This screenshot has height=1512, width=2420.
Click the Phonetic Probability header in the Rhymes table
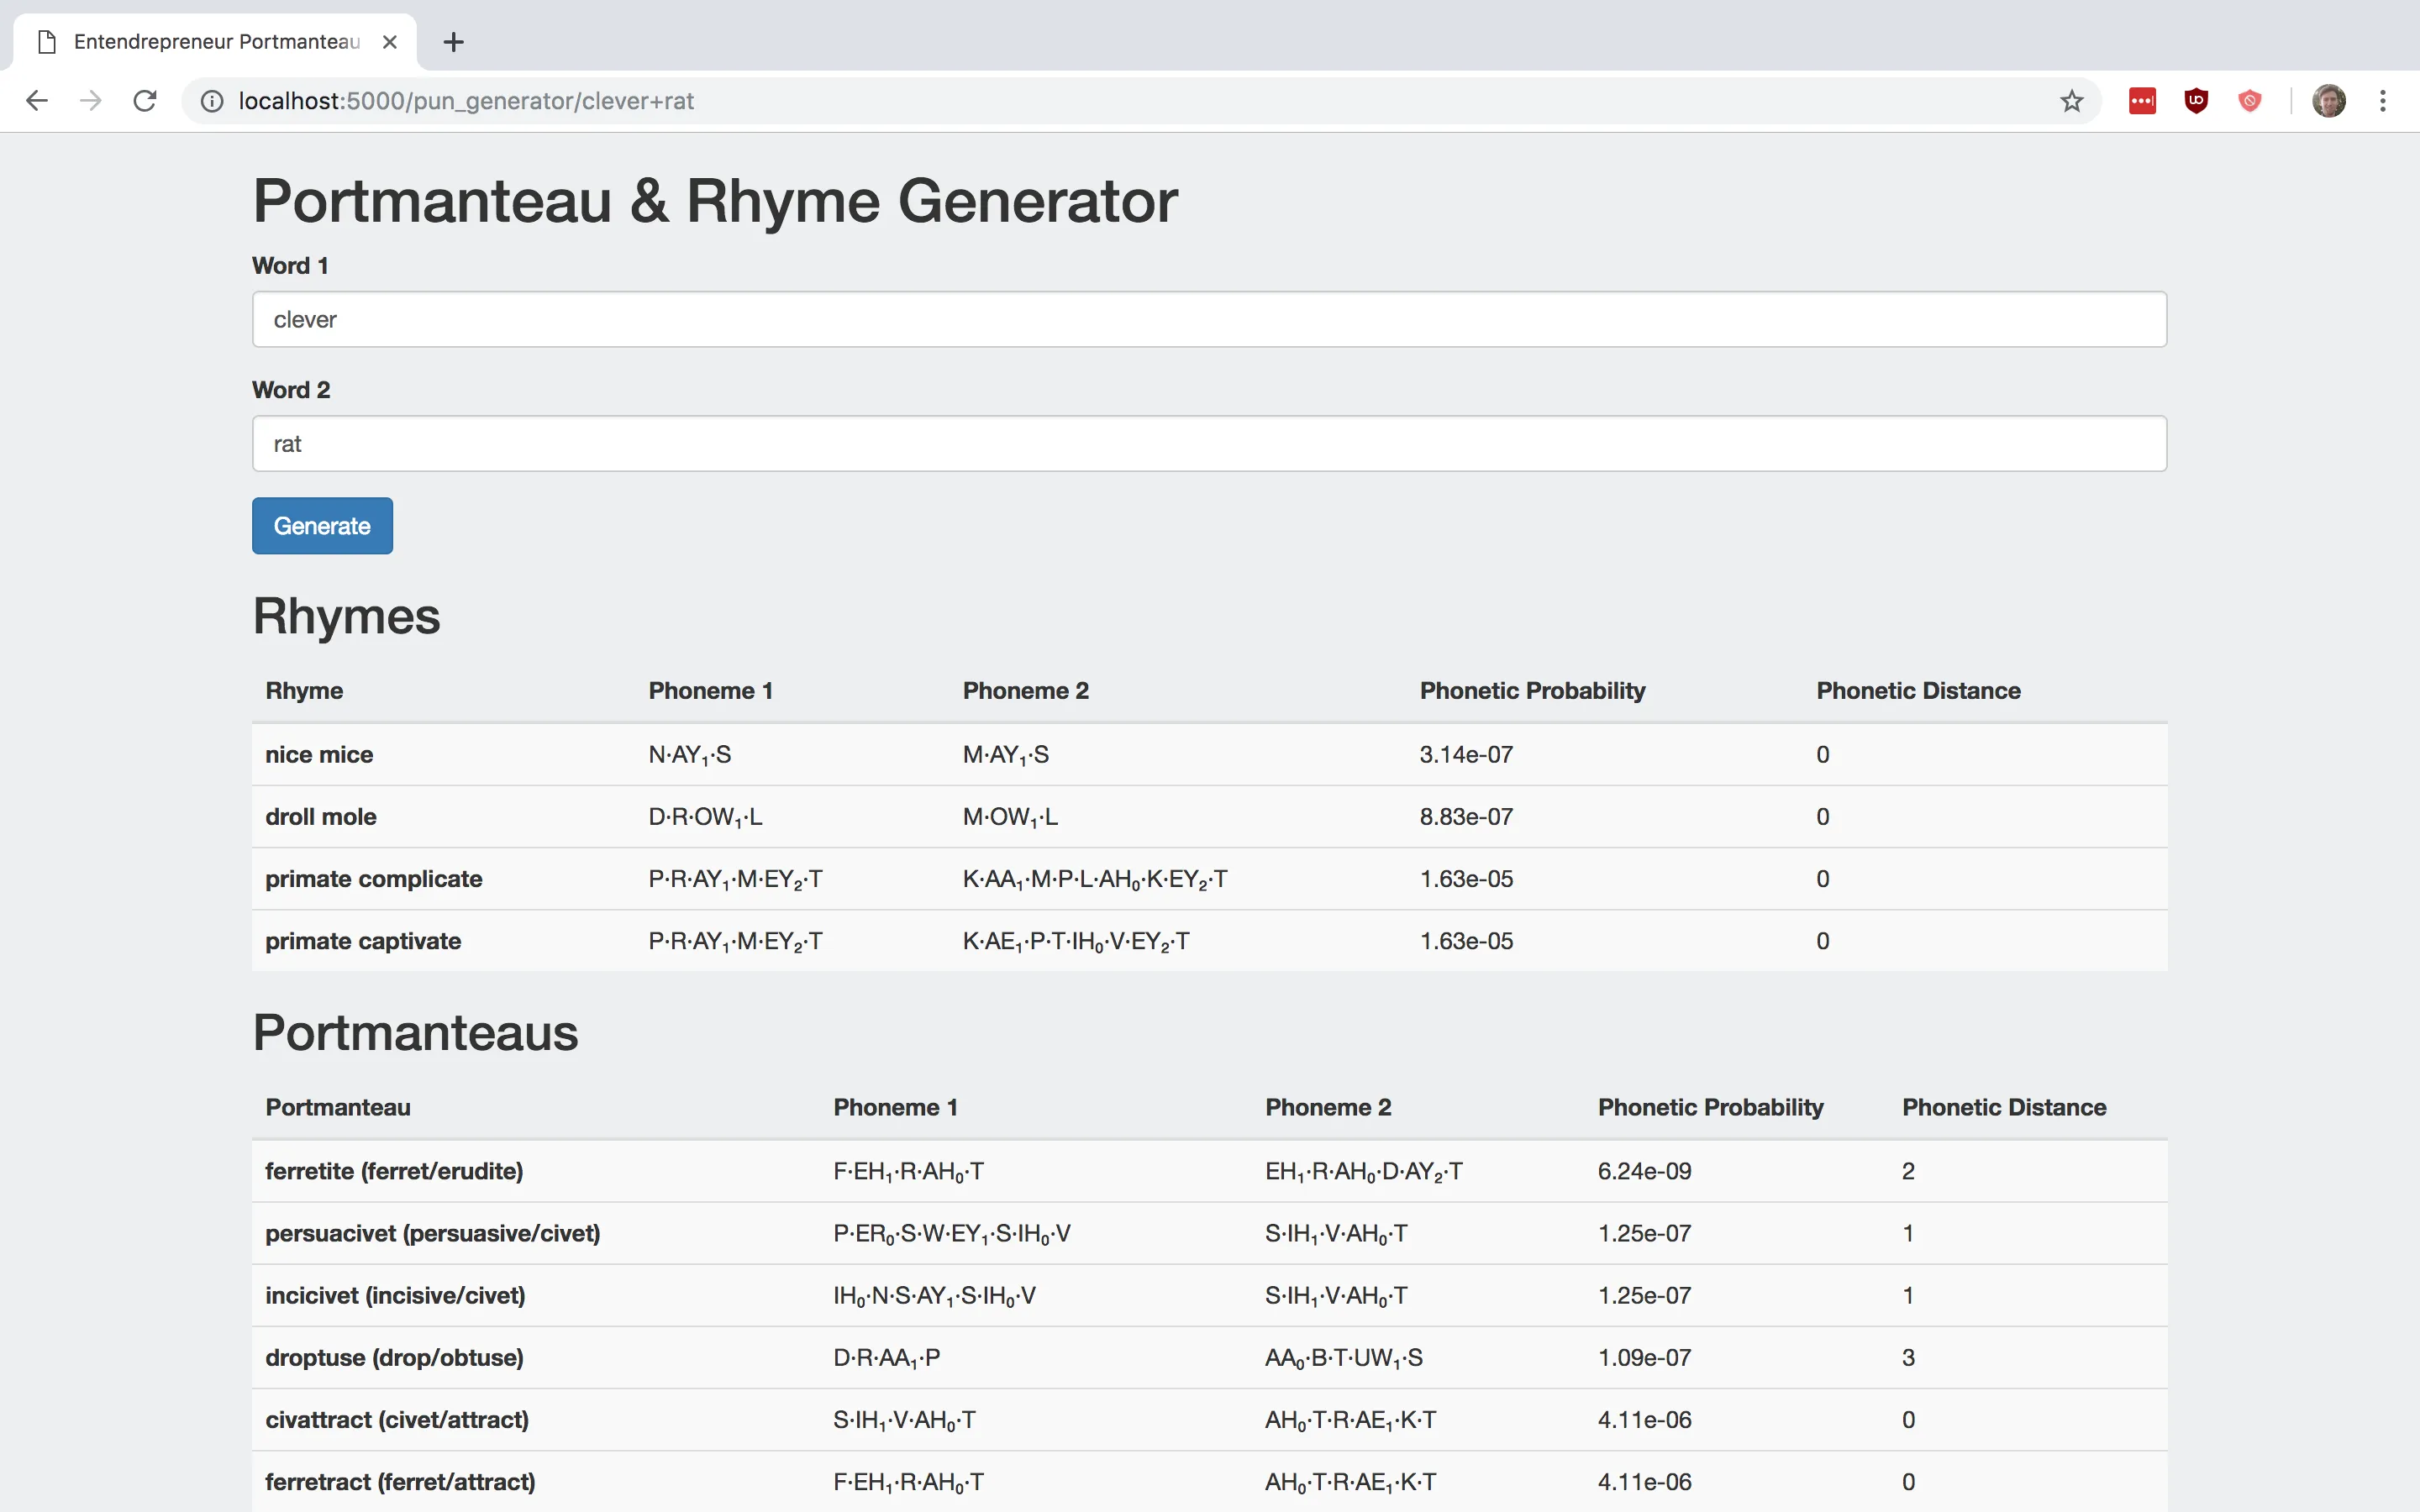[x=1532, y=691]
